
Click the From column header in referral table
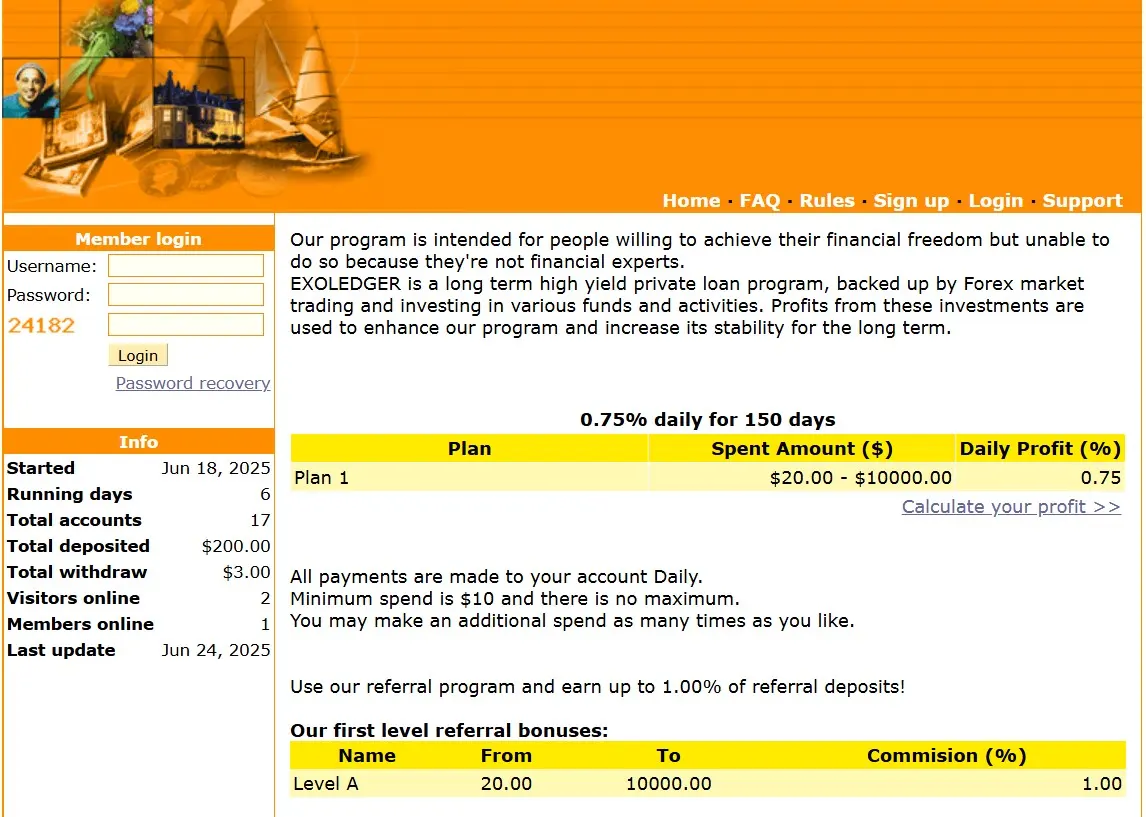[506, 756]
